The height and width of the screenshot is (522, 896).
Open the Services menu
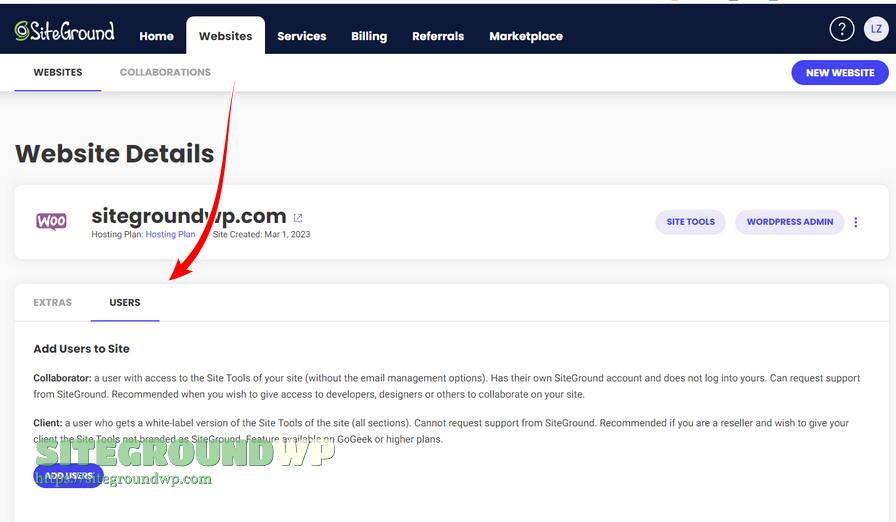[x=302, y=36]
